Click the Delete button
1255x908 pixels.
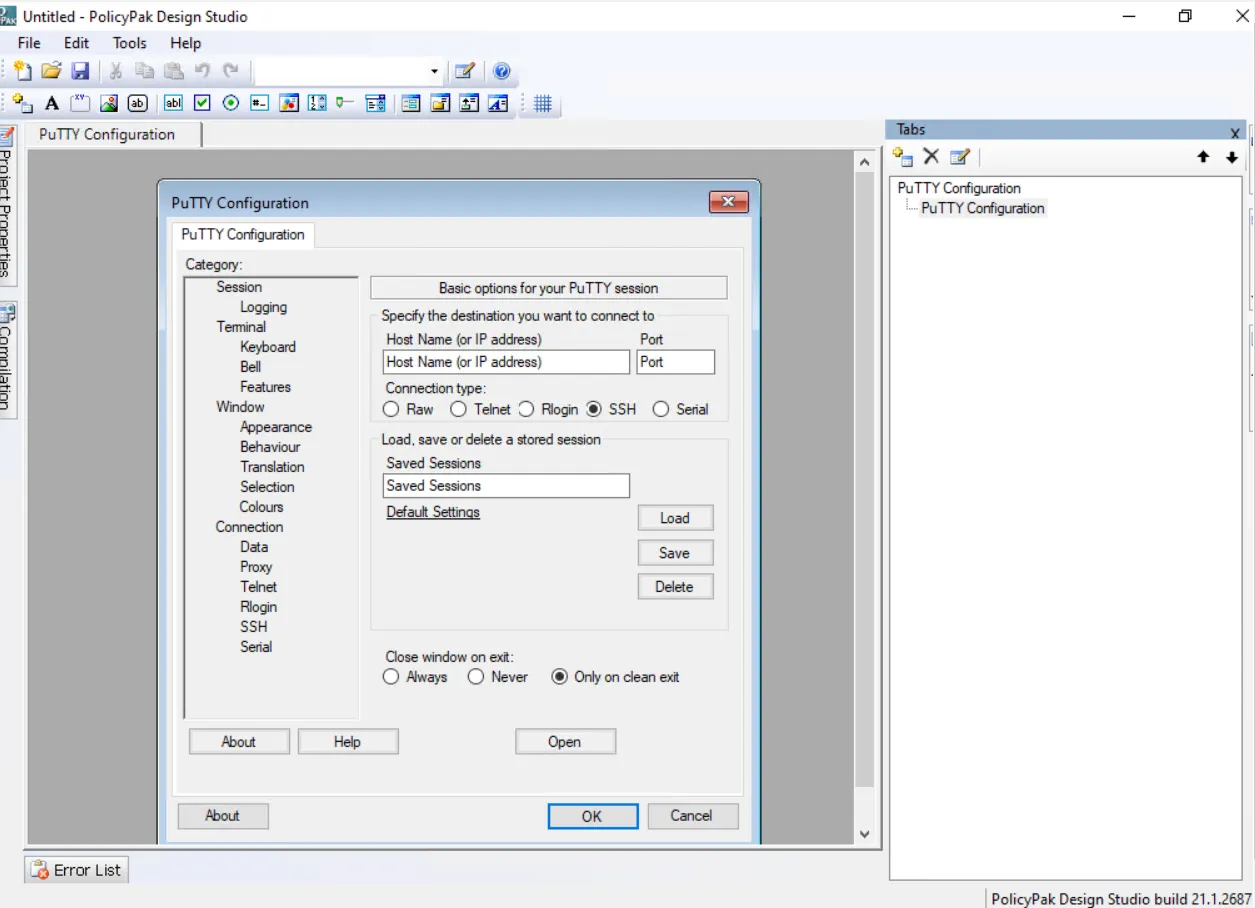tap(675, 587)
